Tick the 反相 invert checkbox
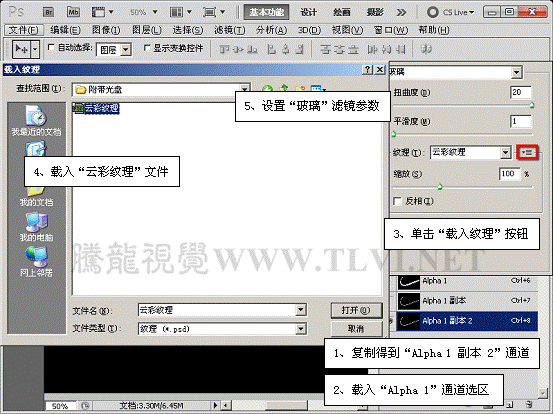553x414 pixels. pyautogui.click(x=397, y=201)
